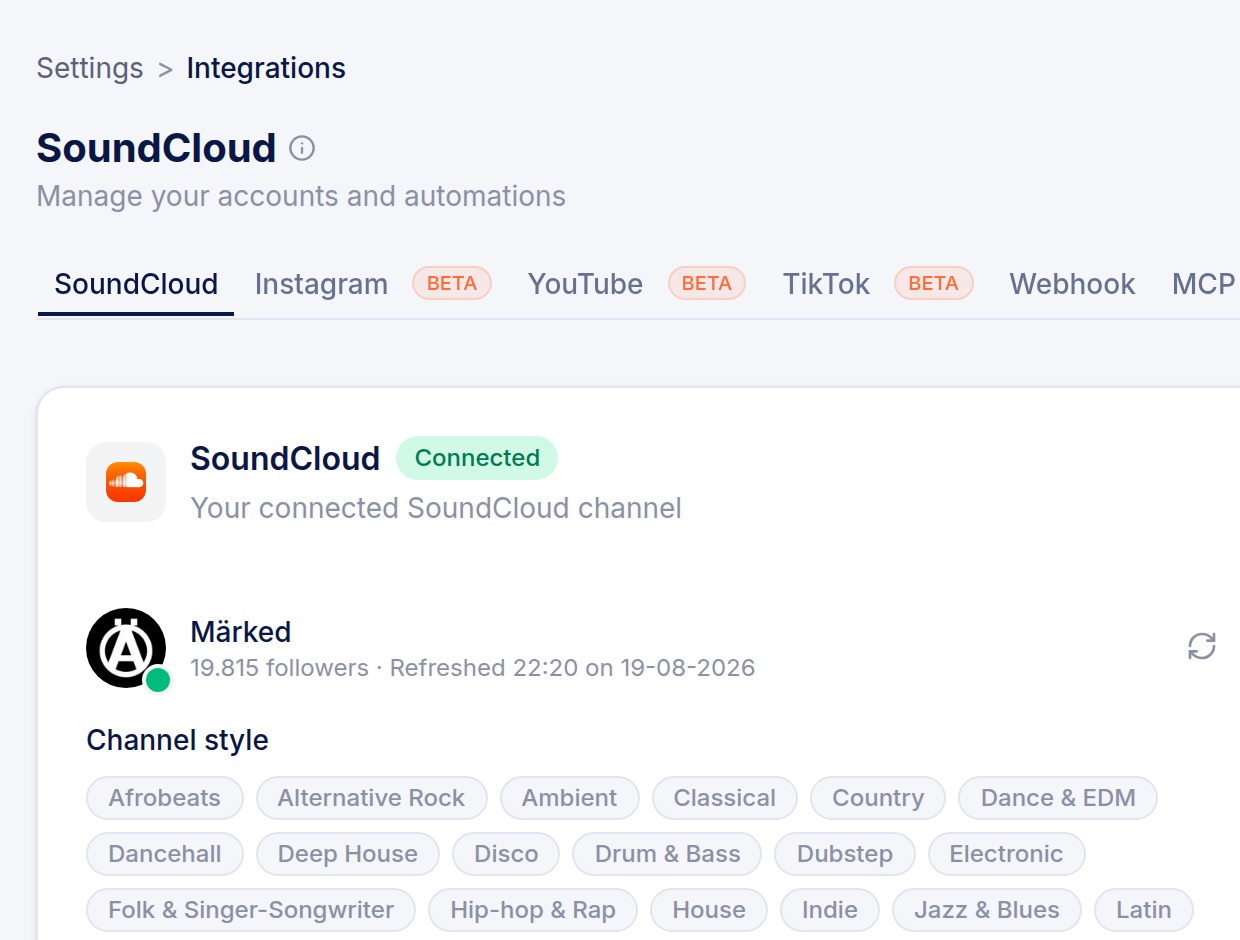Select the Hip-hop & Rap style chip
Viewport: 1240px width, 940px height.
point(533,910)
